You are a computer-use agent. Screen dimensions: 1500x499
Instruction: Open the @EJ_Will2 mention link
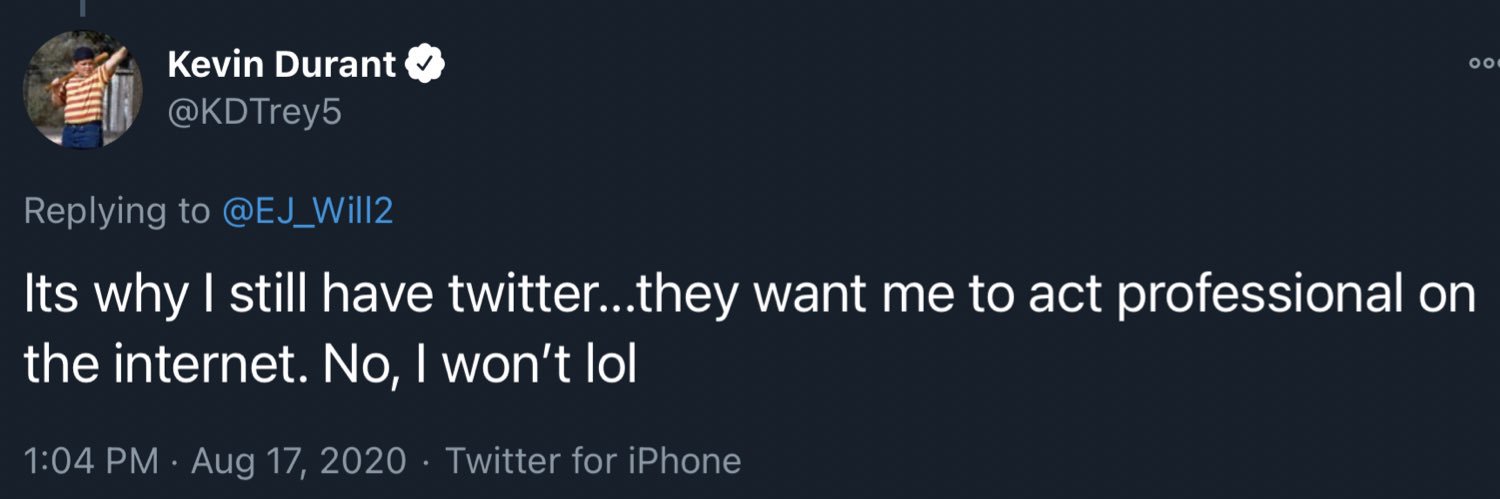point(301,212)
